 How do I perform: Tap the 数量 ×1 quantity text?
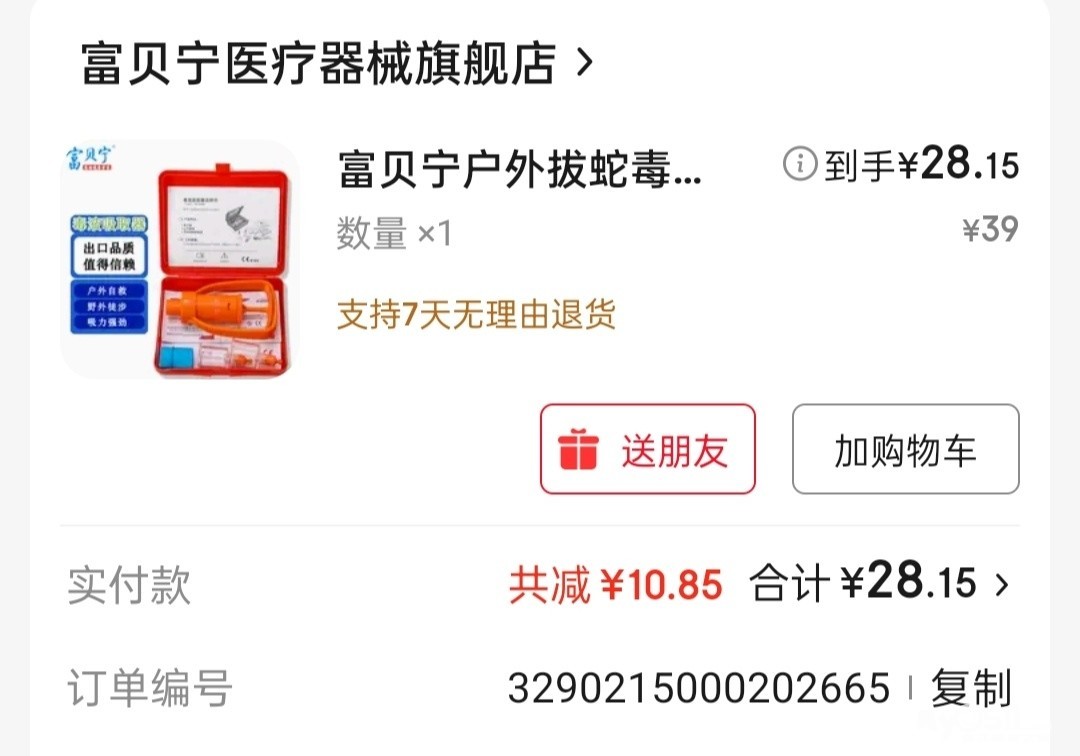click(x=394, y=233)
